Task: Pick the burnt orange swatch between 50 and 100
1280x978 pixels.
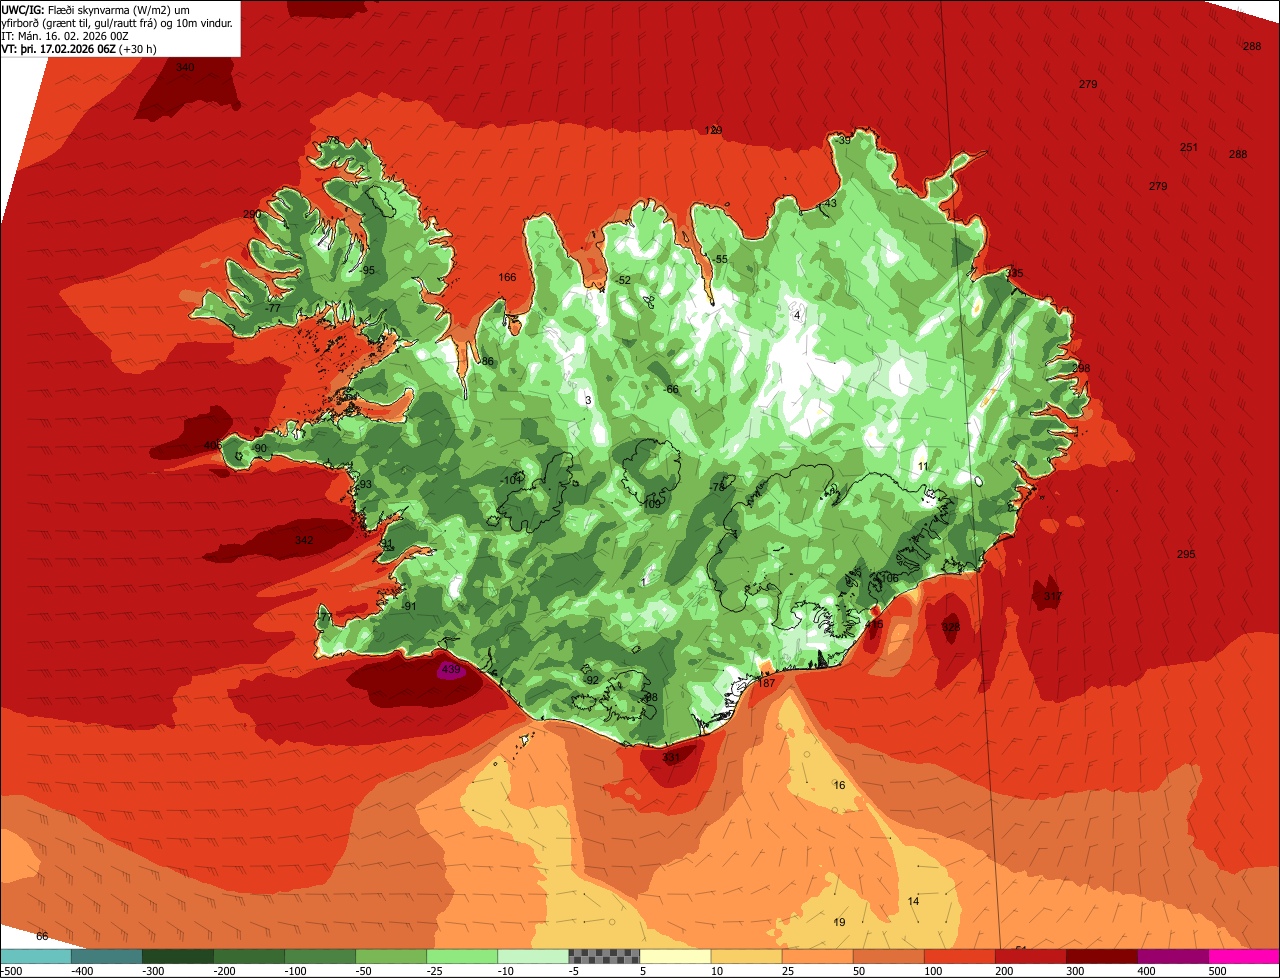Action: 888,956
